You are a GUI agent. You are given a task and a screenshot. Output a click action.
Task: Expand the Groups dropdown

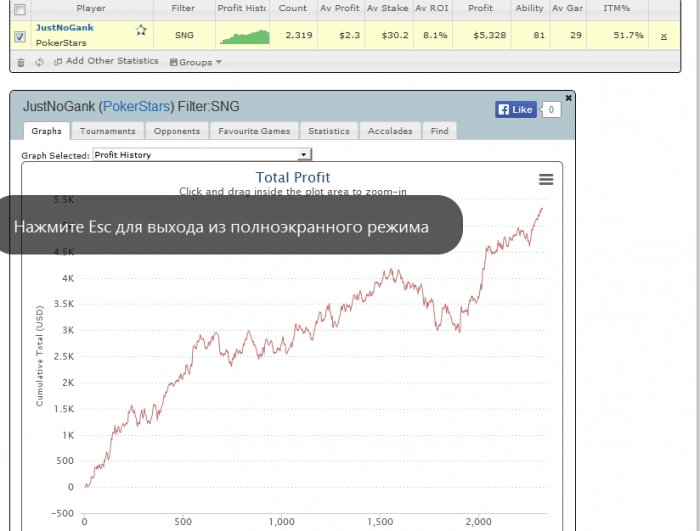pos(196,62)
